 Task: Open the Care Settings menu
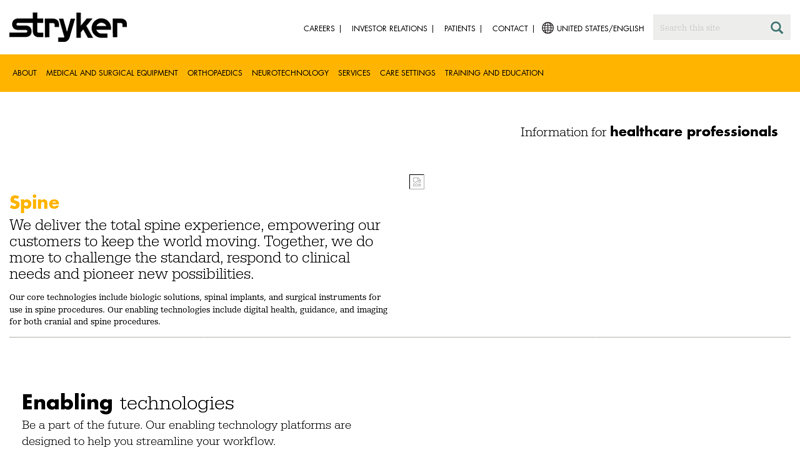point(407,73)
